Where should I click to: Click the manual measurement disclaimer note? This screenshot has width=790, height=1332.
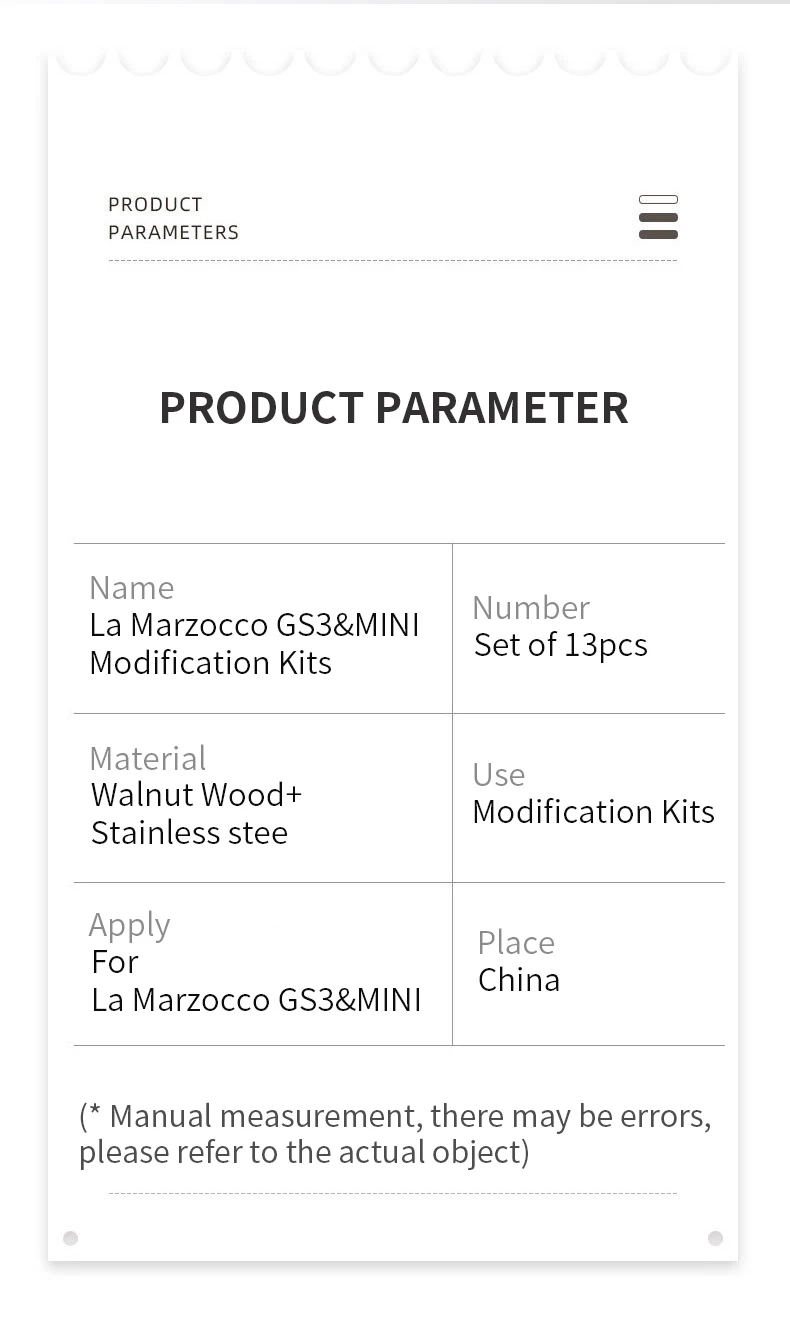[394, 1133]
